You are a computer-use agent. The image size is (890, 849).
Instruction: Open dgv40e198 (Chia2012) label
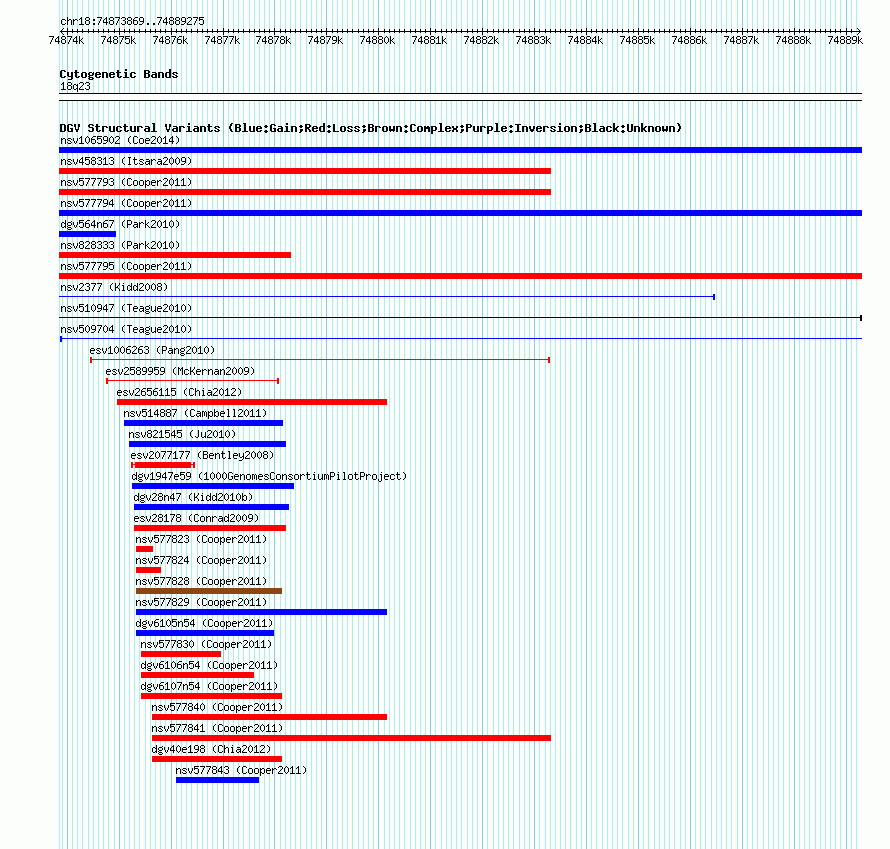(211, 749)
